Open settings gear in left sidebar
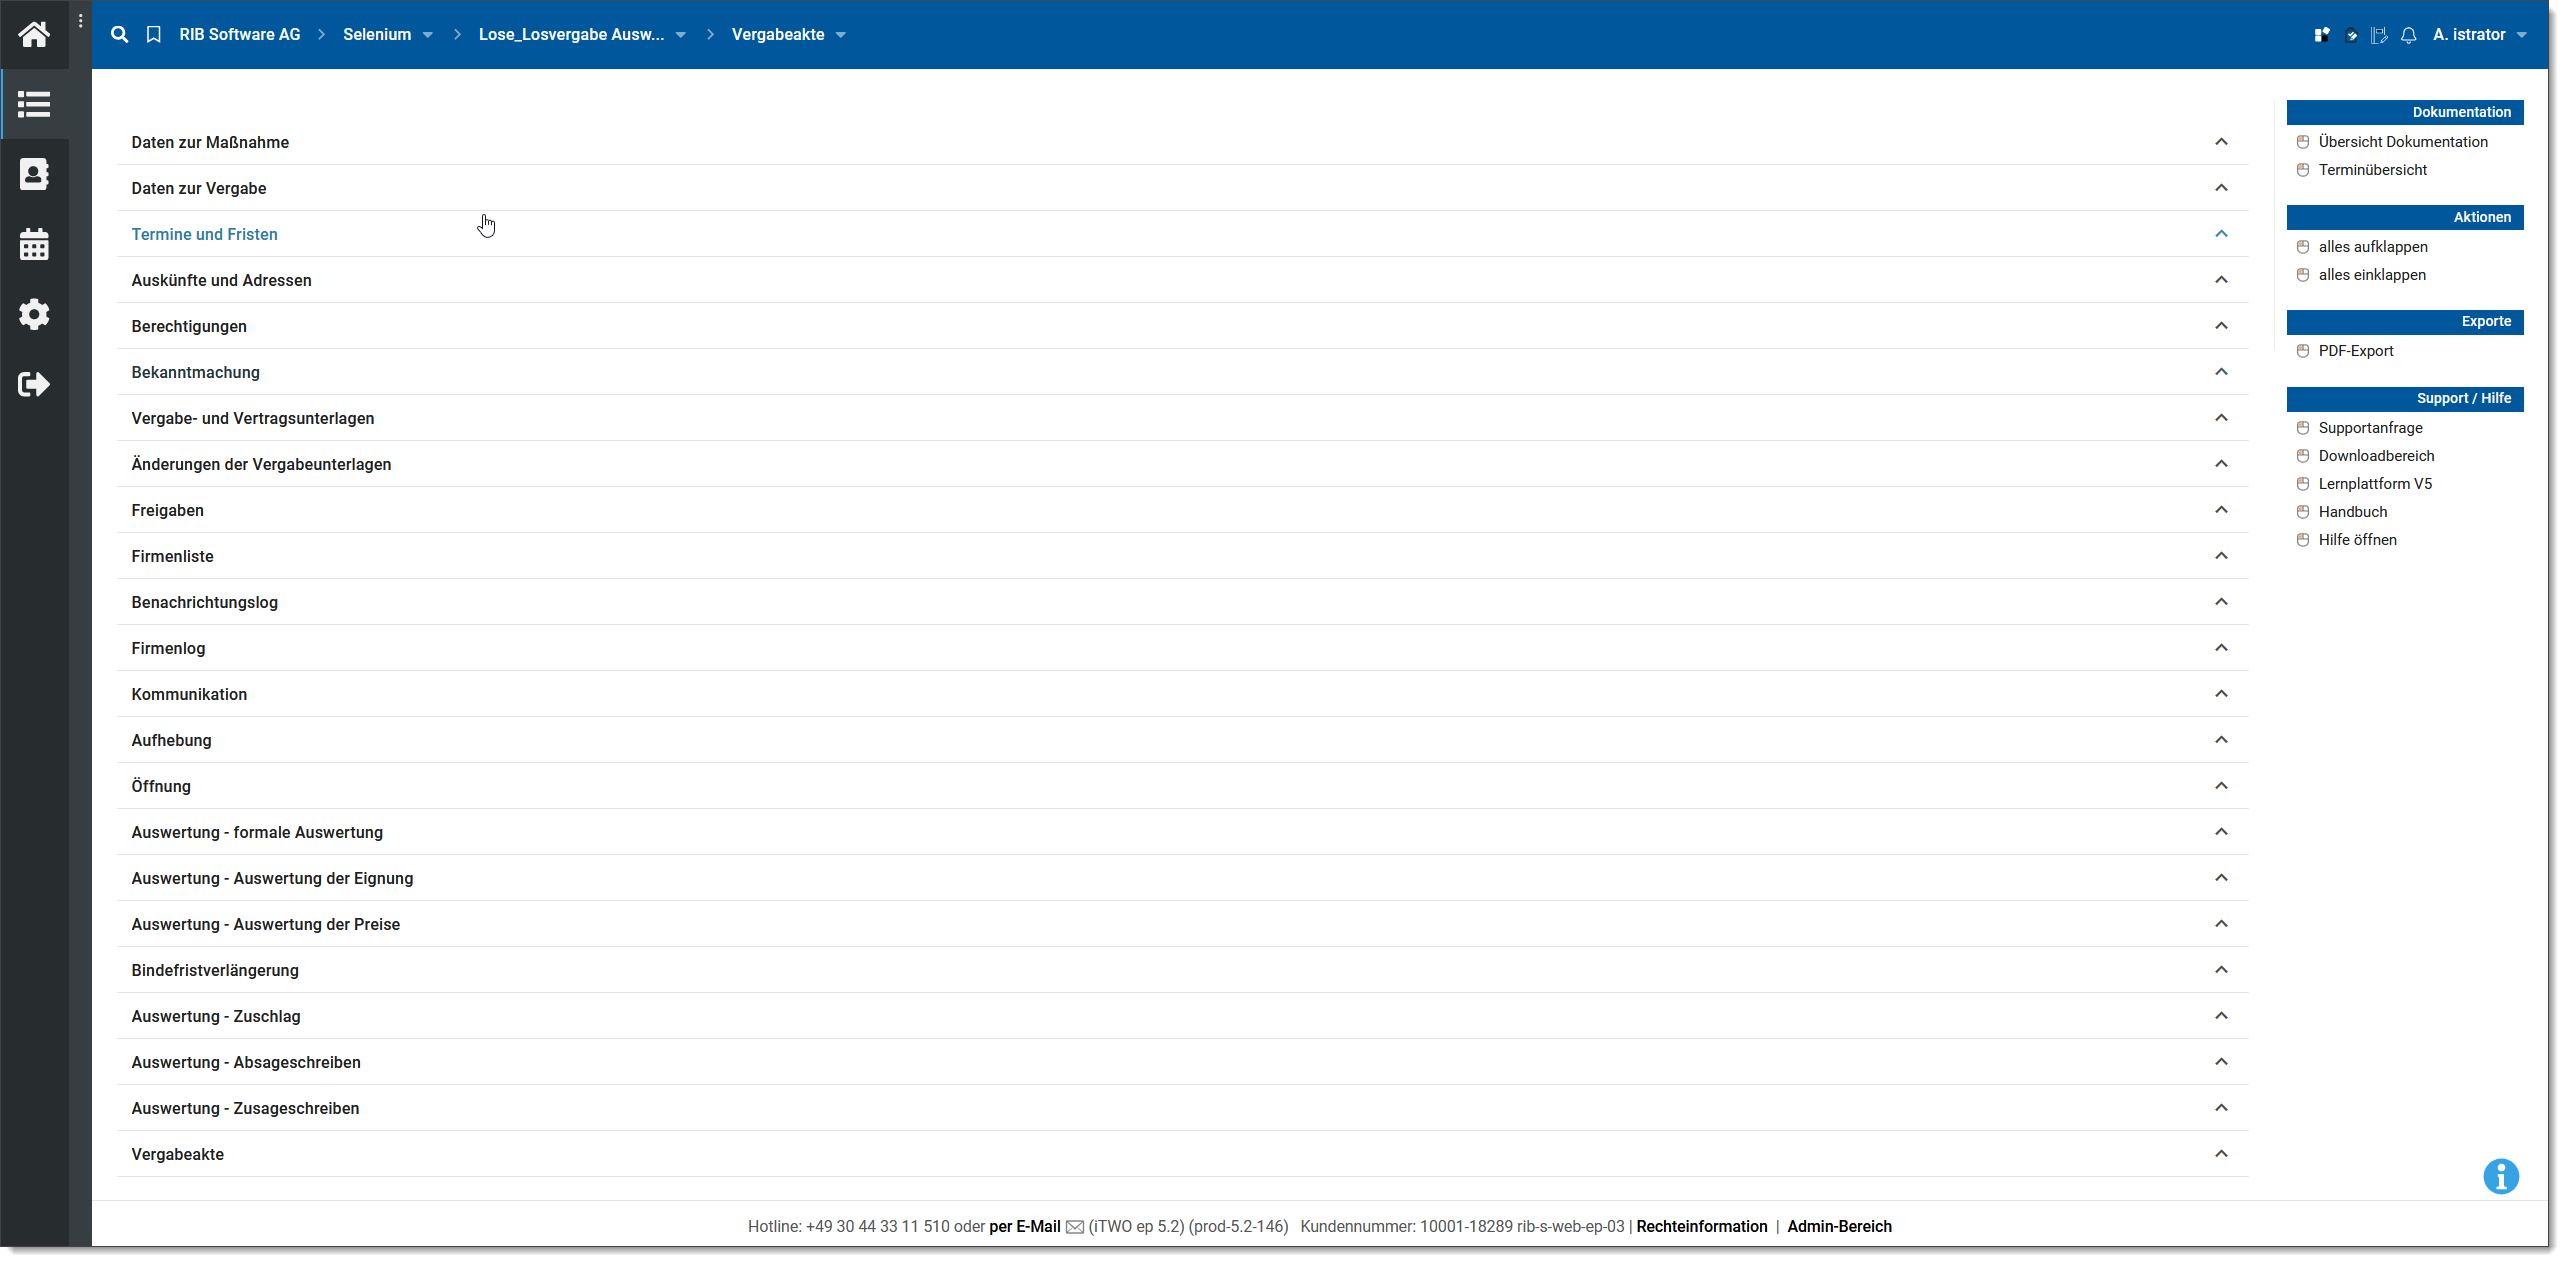2564x1262 pixels. pos(34,314)
